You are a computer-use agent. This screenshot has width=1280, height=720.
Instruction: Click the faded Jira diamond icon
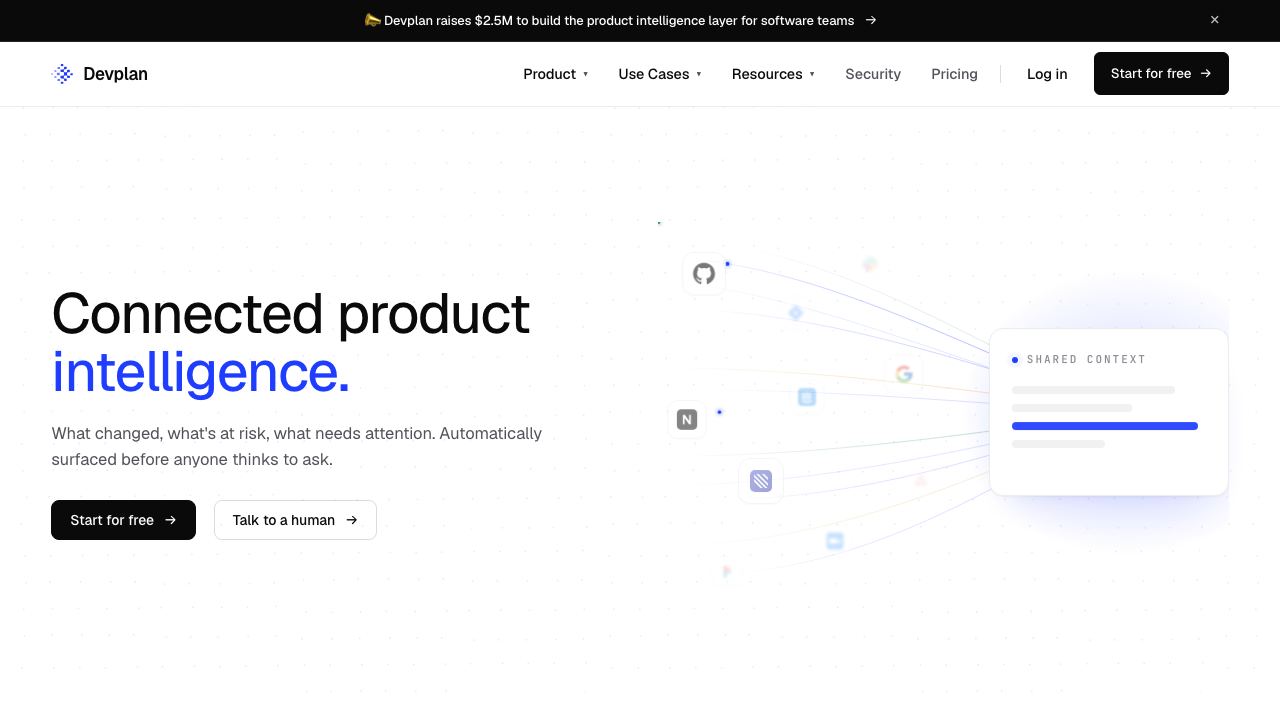(796, 313)
